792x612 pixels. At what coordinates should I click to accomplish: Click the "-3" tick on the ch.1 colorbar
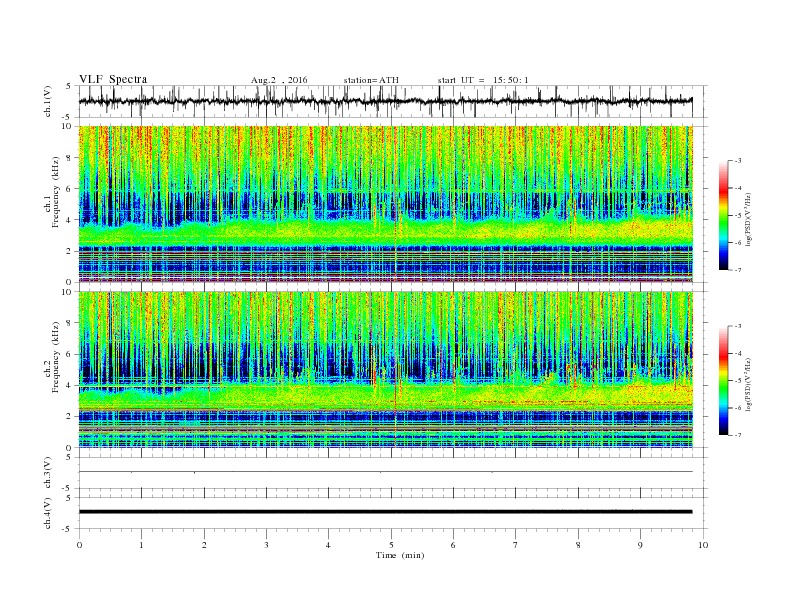coord(738,161)
